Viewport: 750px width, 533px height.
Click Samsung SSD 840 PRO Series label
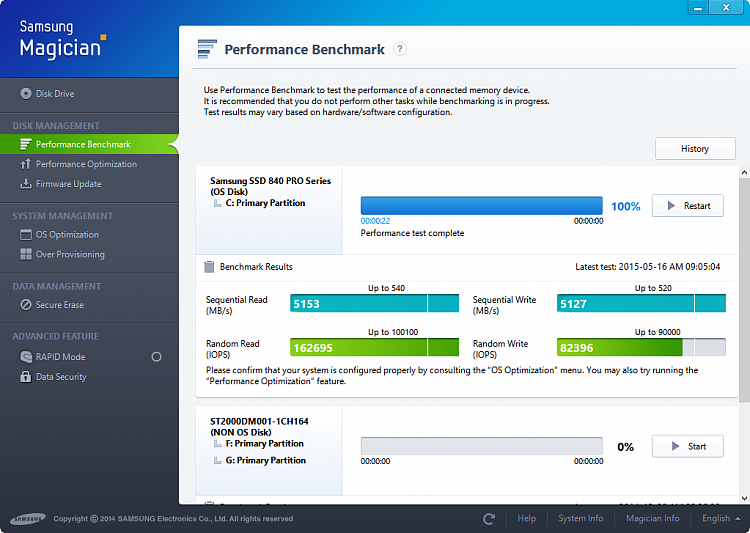(270, 181)
